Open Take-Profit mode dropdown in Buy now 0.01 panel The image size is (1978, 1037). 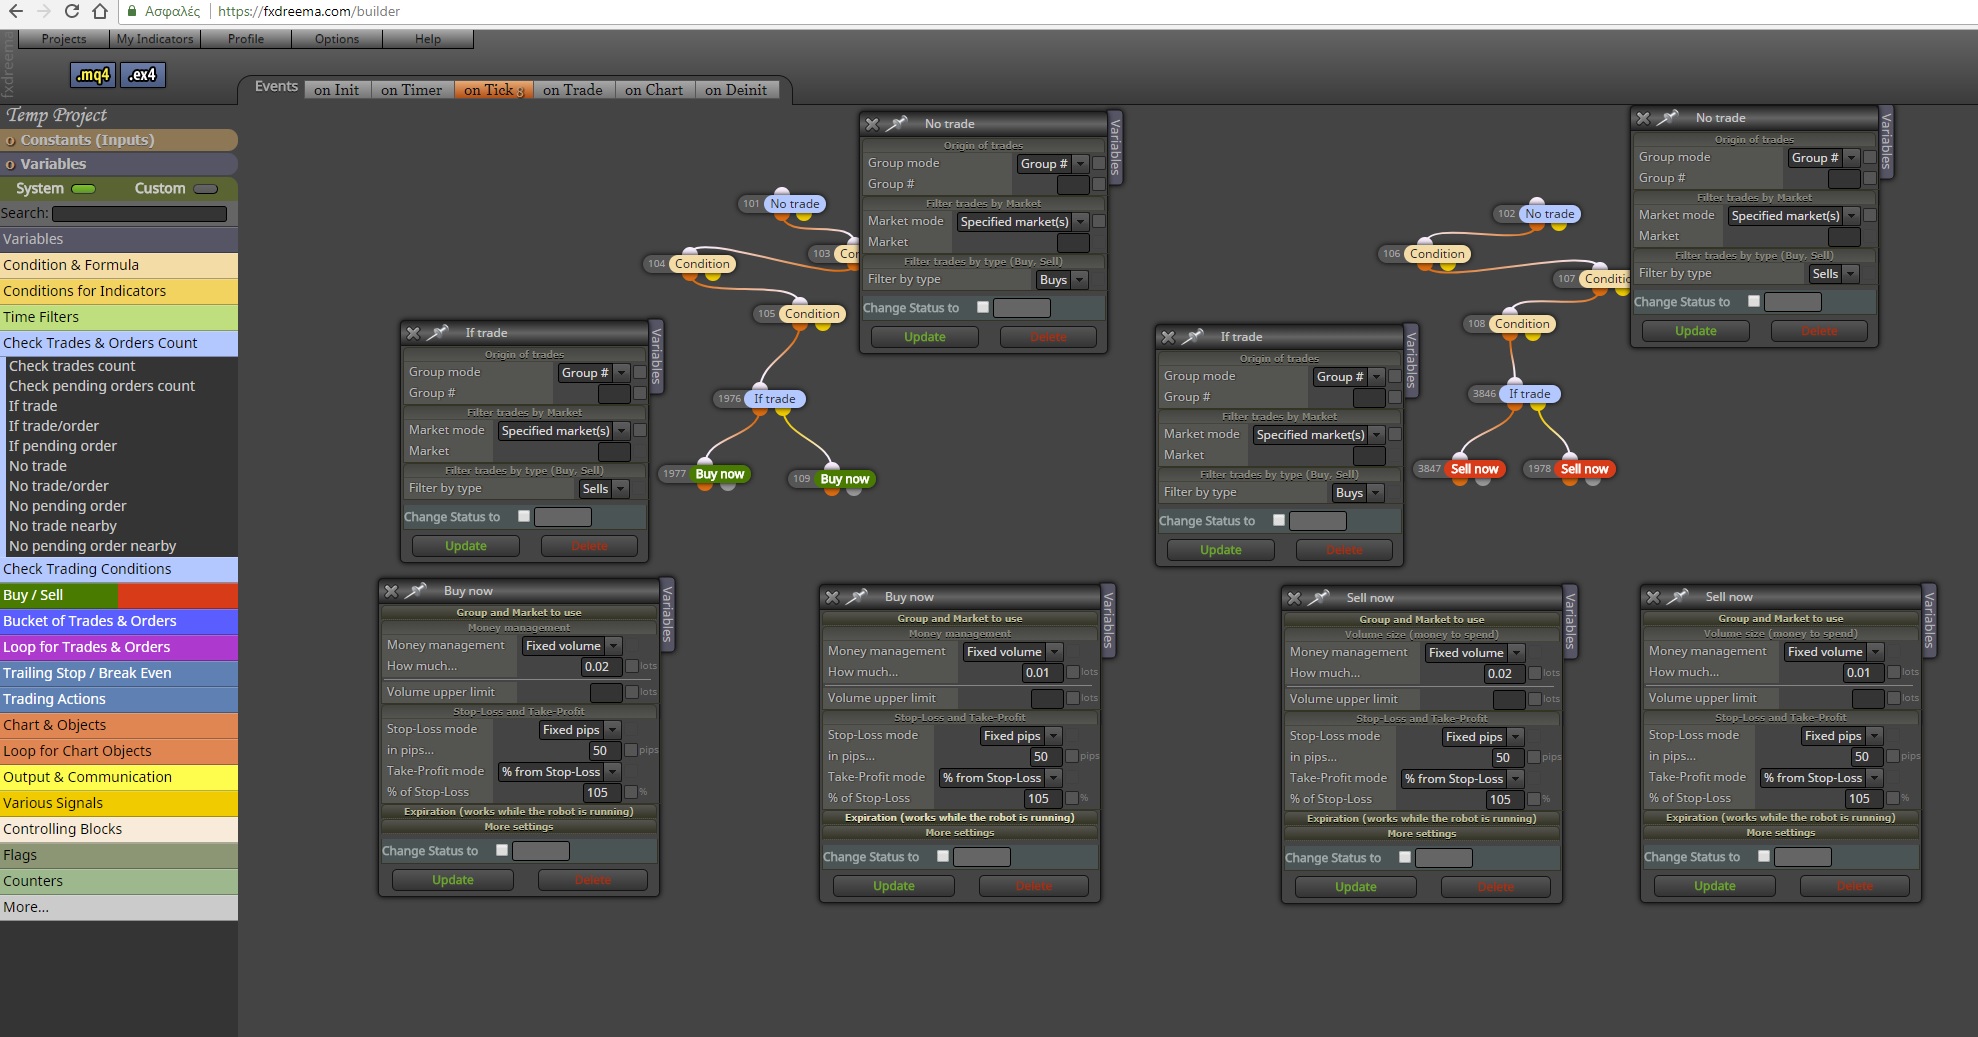1000,778
